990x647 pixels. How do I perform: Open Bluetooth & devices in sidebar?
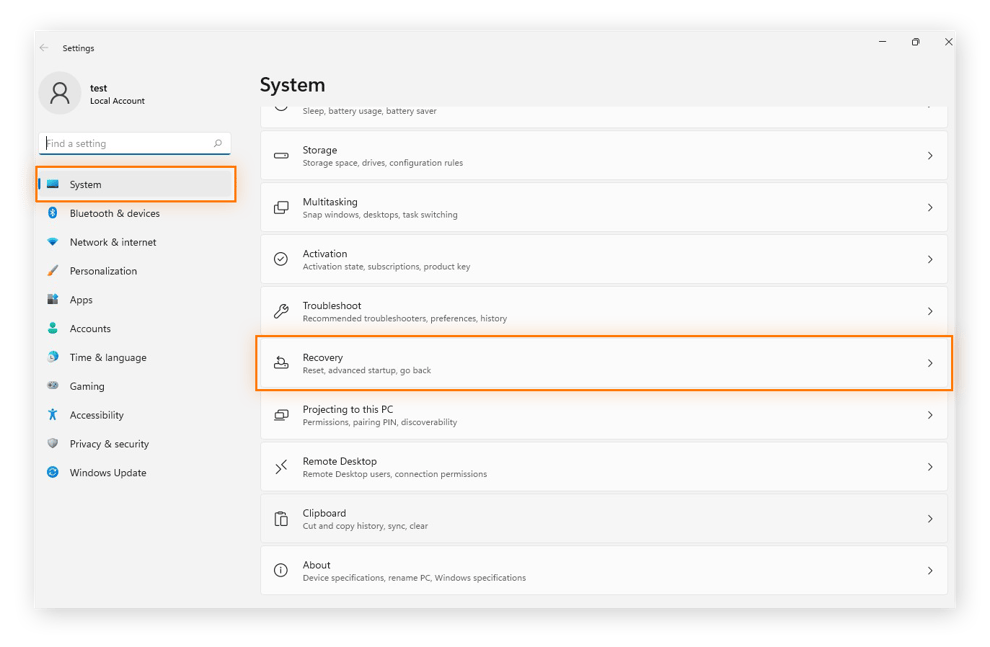tap(114, 213)
